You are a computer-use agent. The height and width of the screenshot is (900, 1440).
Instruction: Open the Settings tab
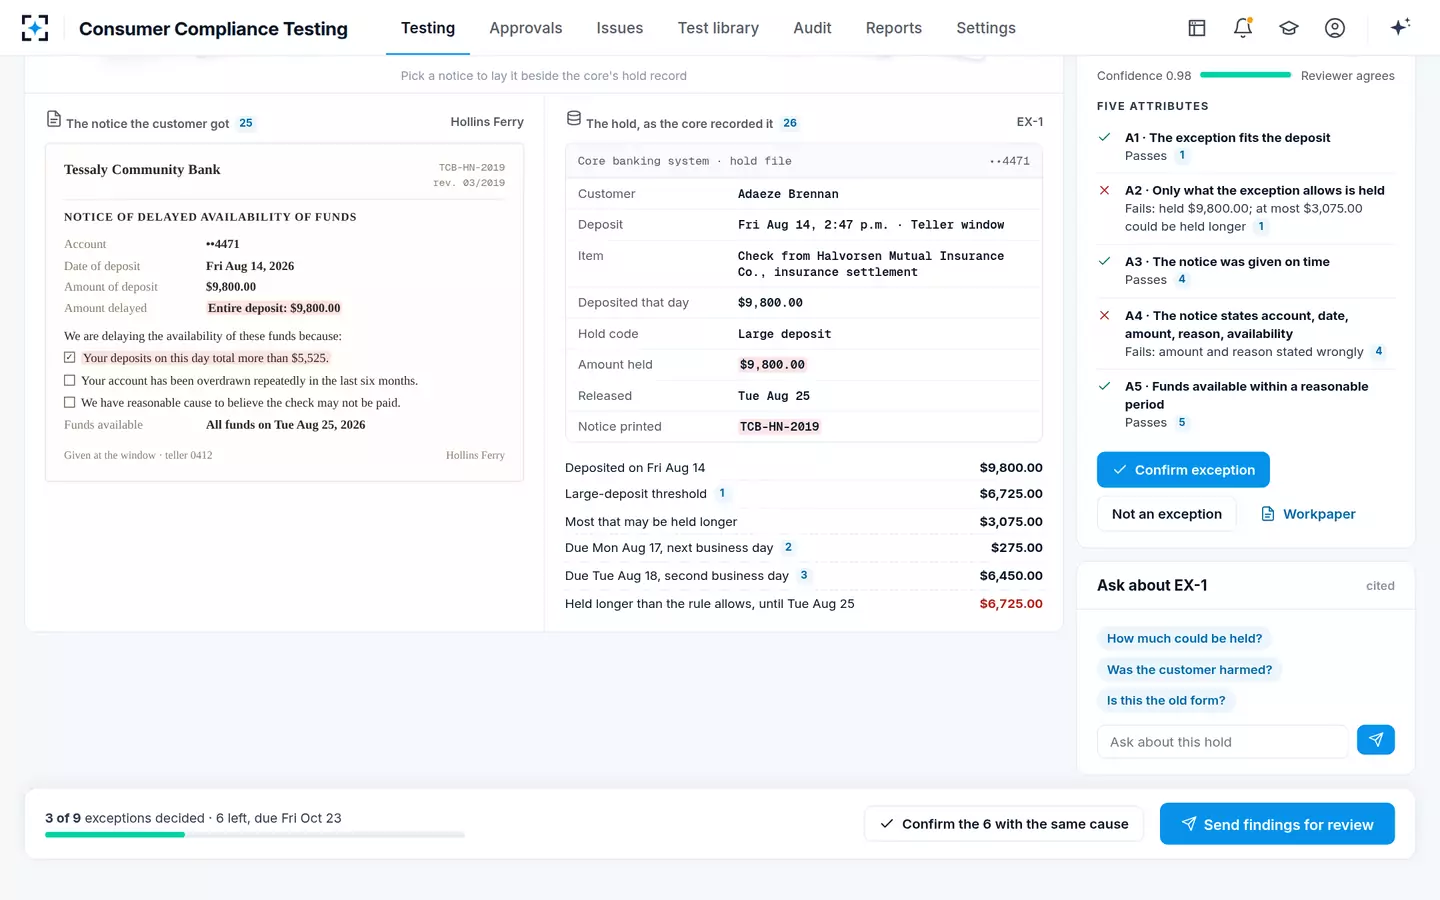[986, 28]
